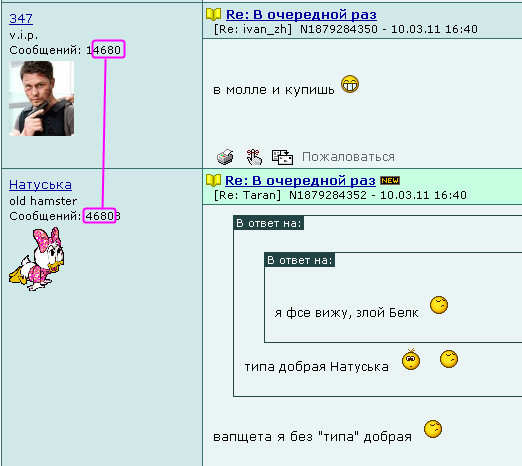Click the yellow NEW badge

[390, 180]
